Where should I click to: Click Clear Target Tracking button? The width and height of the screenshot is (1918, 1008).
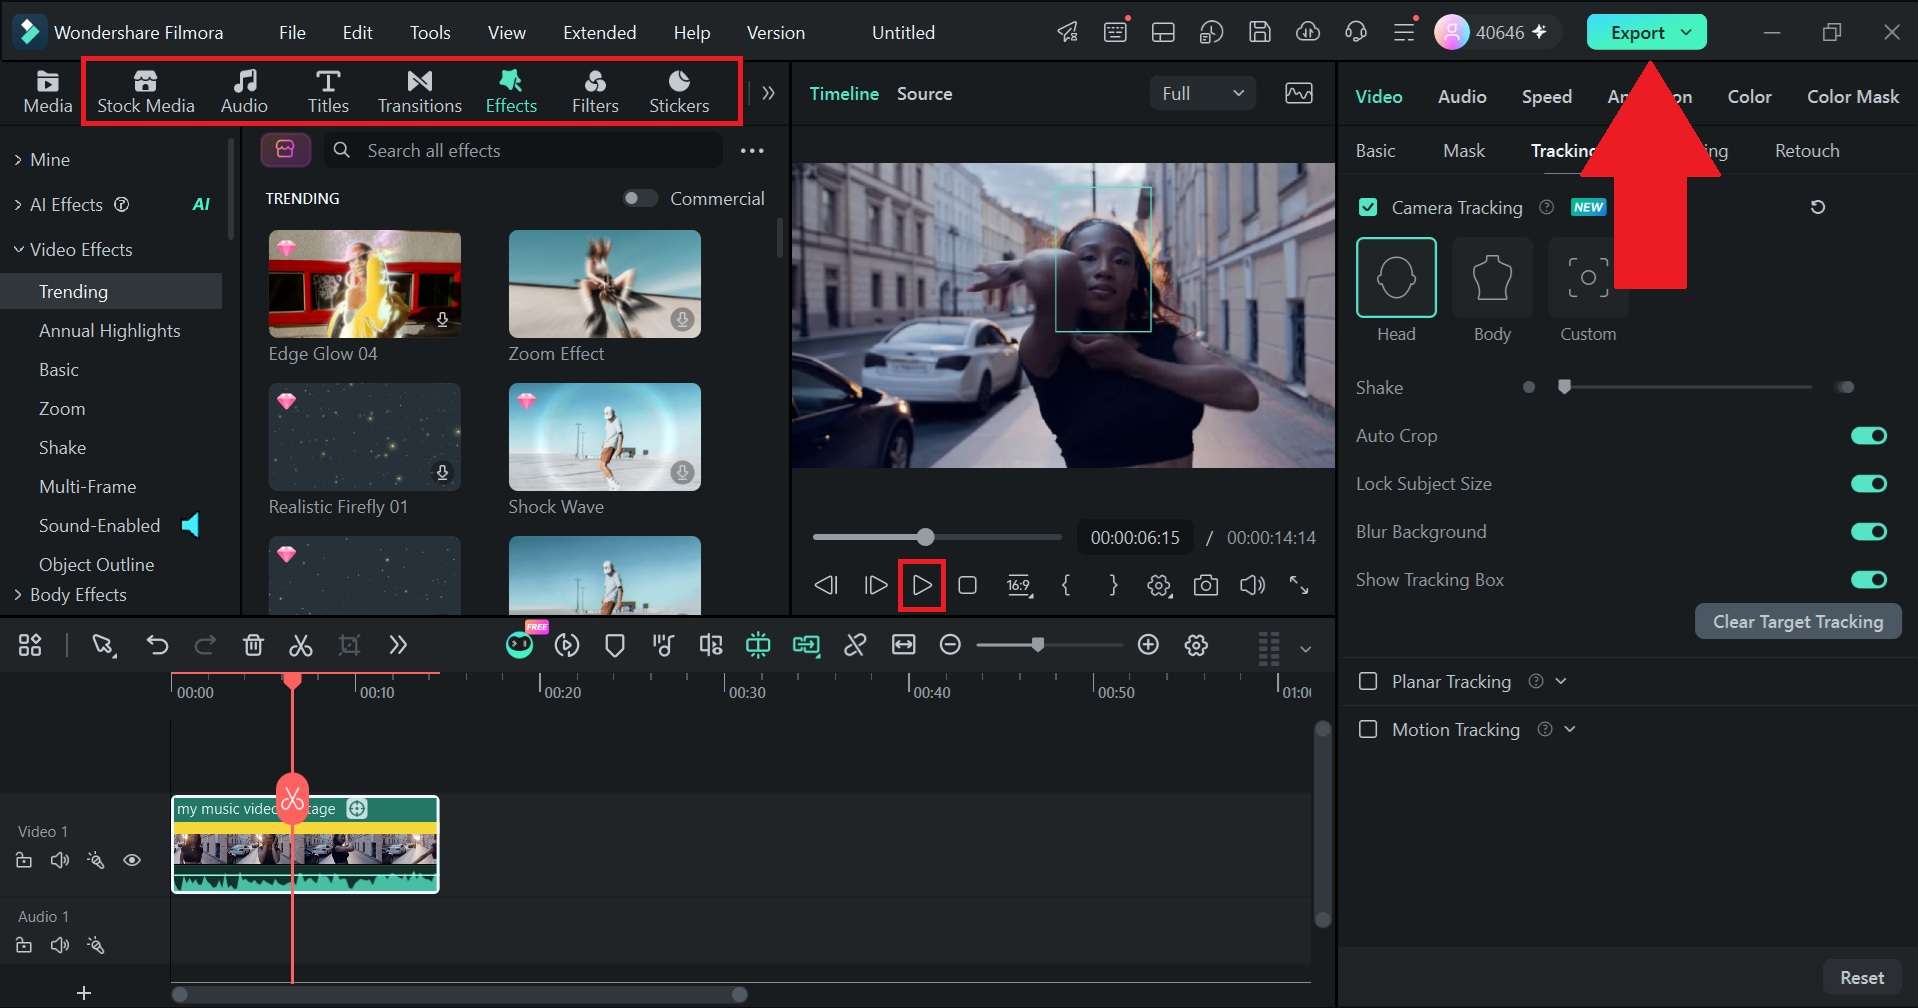(1798, 621)
